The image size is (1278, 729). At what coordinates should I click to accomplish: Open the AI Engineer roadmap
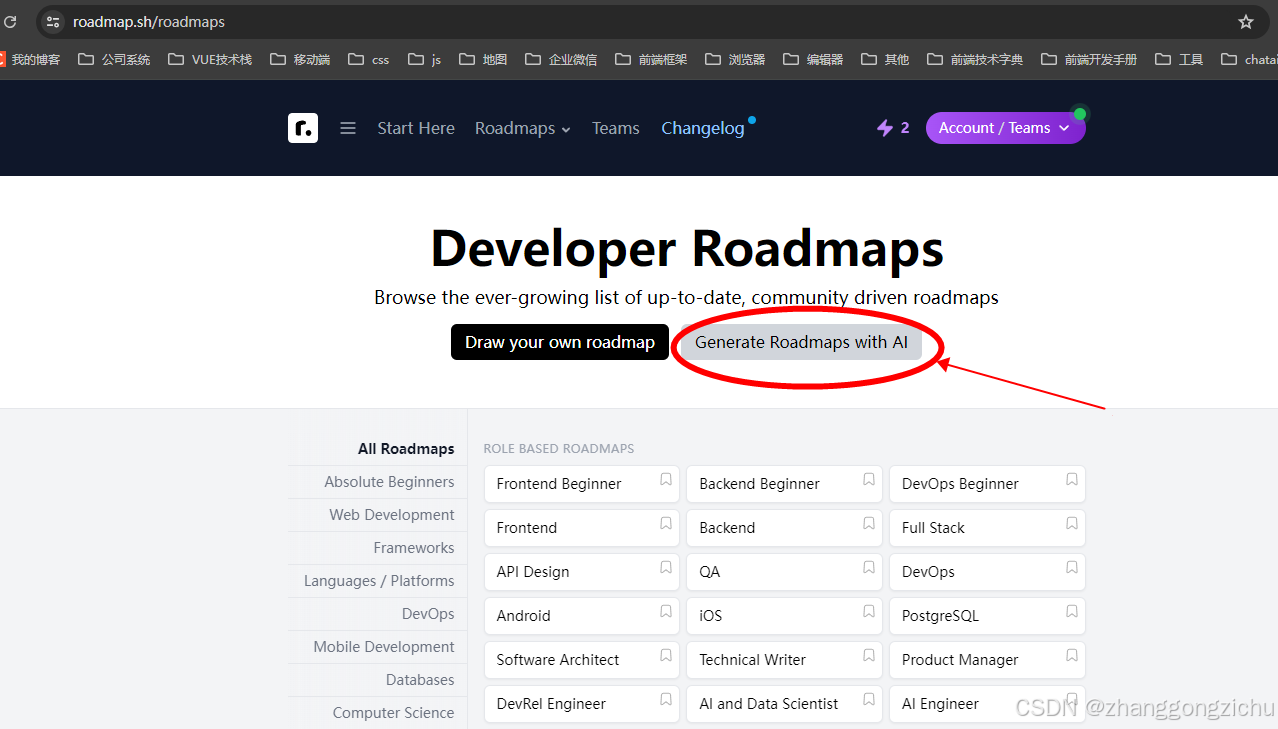tap(987, 704)
